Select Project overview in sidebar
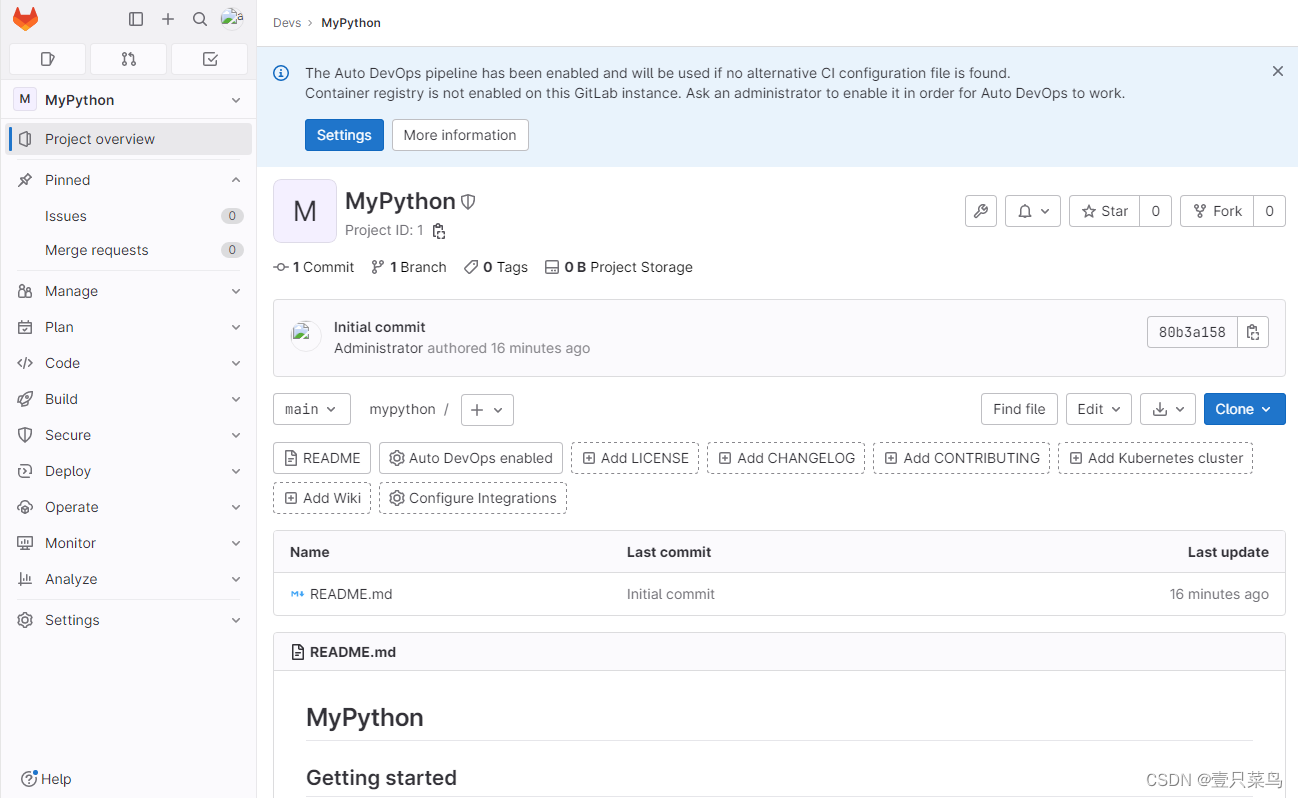 pyautogui.click(x=128, y=139)
